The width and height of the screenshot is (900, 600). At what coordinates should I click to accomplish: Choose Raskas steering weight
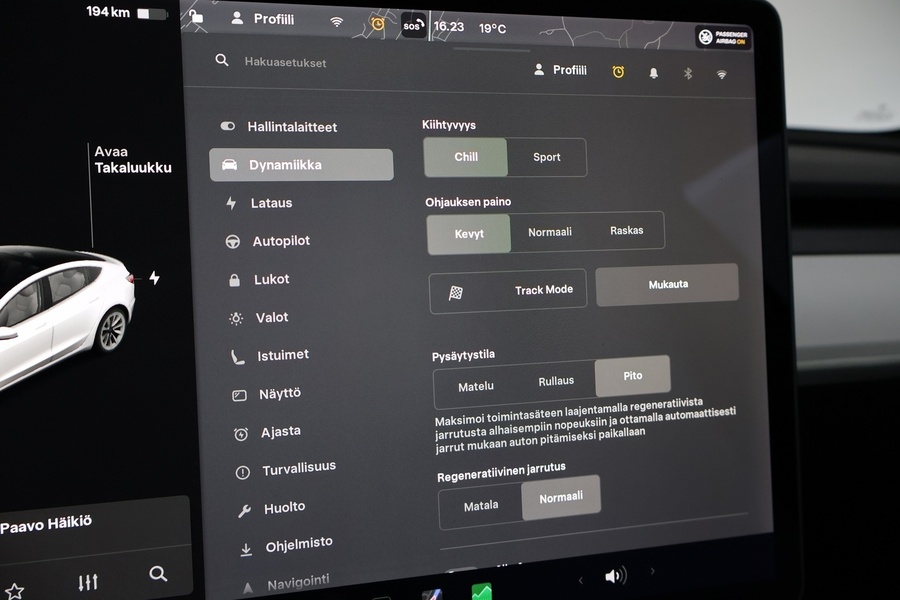[629, 230]
